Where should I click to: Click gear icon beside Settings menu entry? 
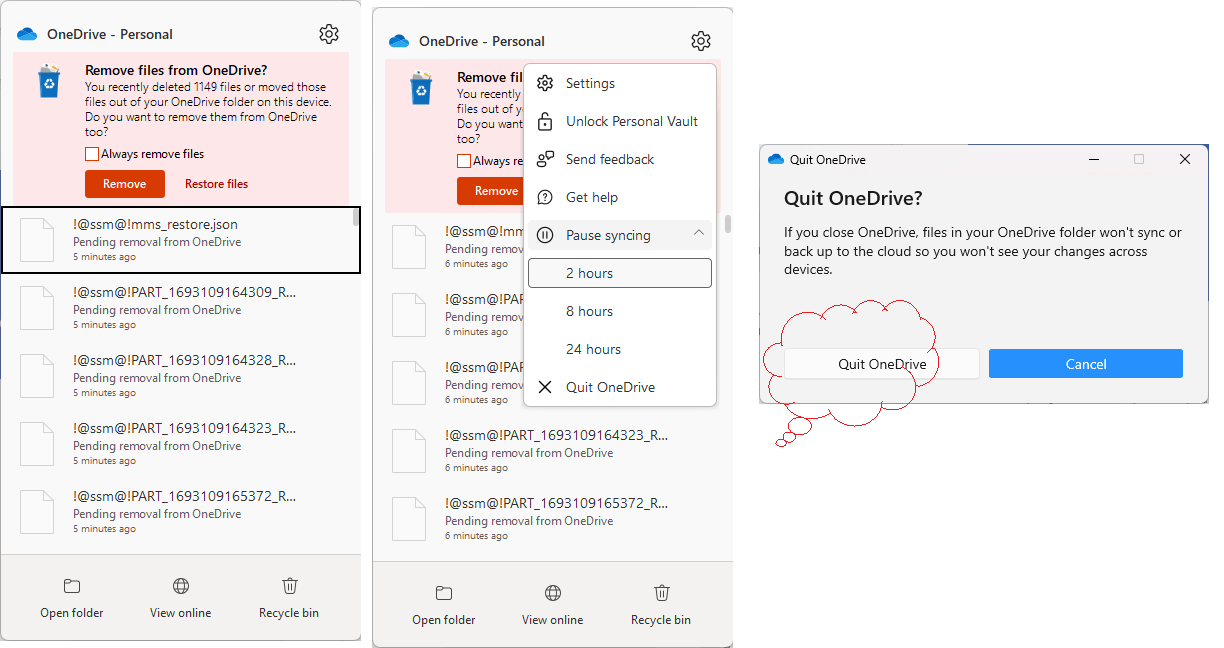point(545,83)
